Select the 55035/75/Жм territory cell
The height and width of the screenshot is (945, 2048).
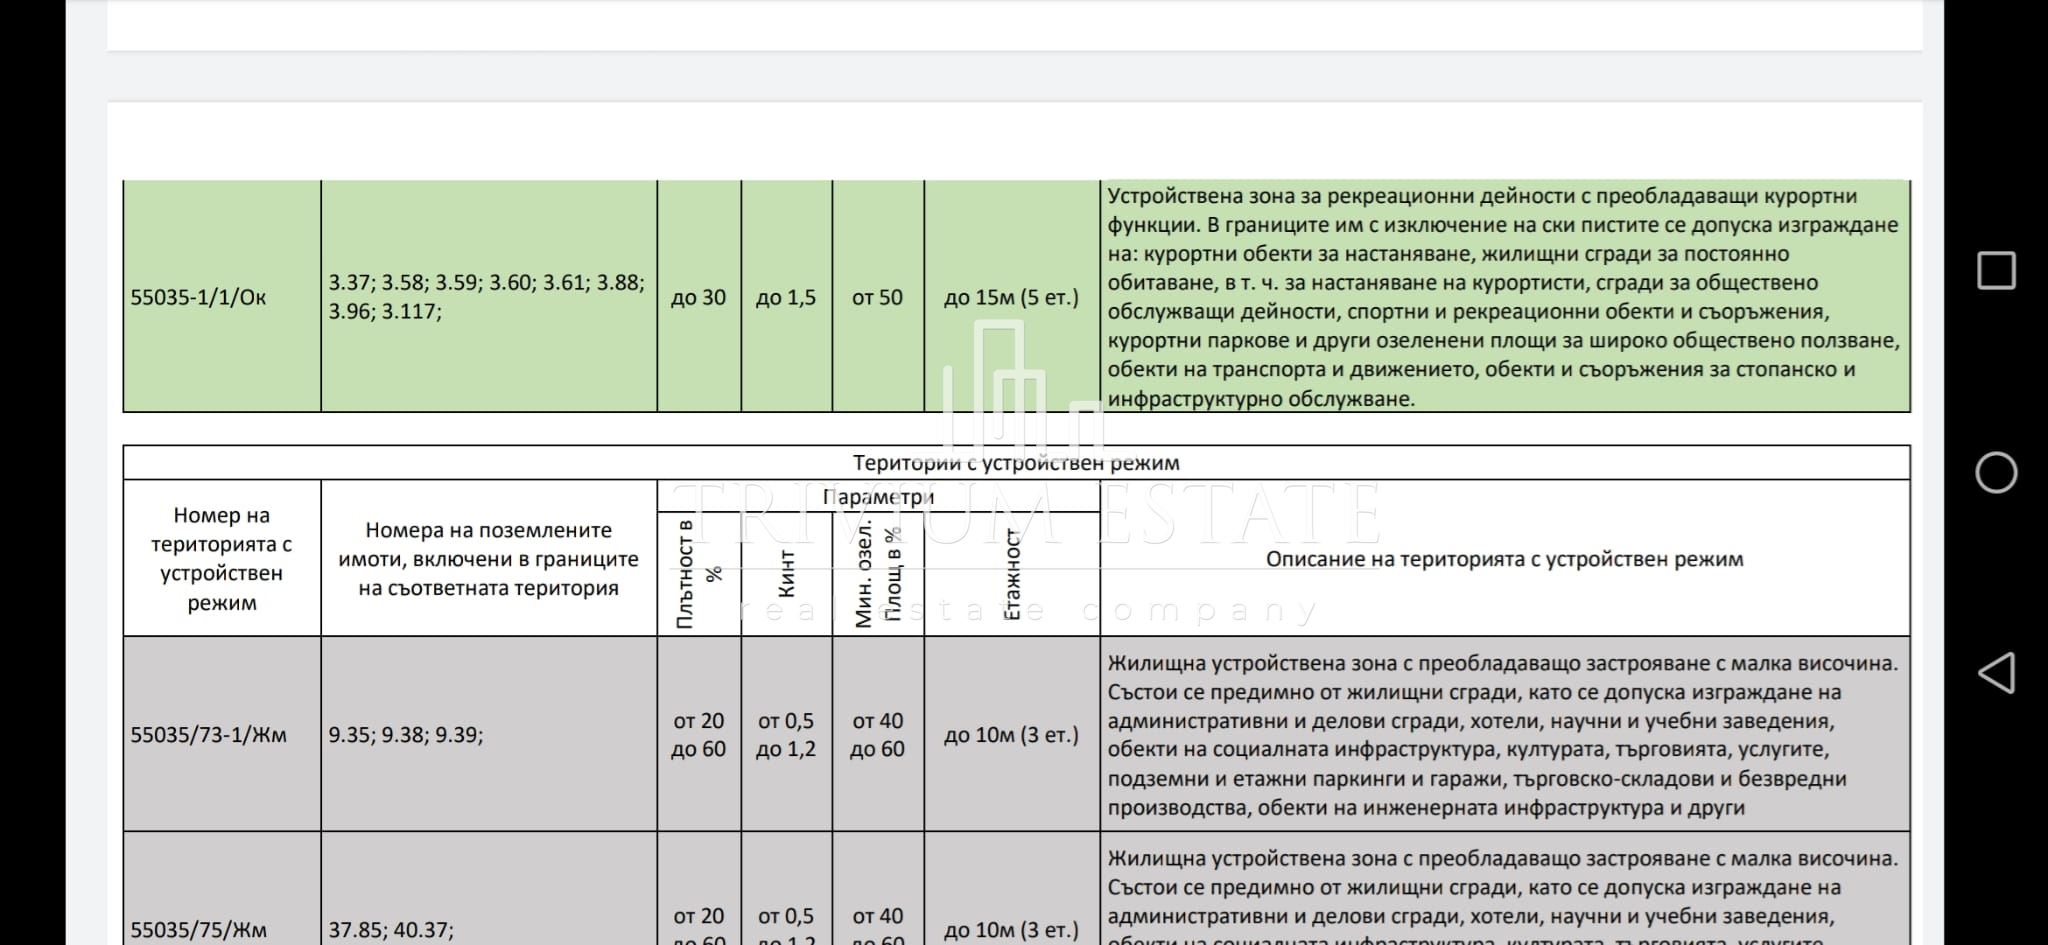(199, 930)
